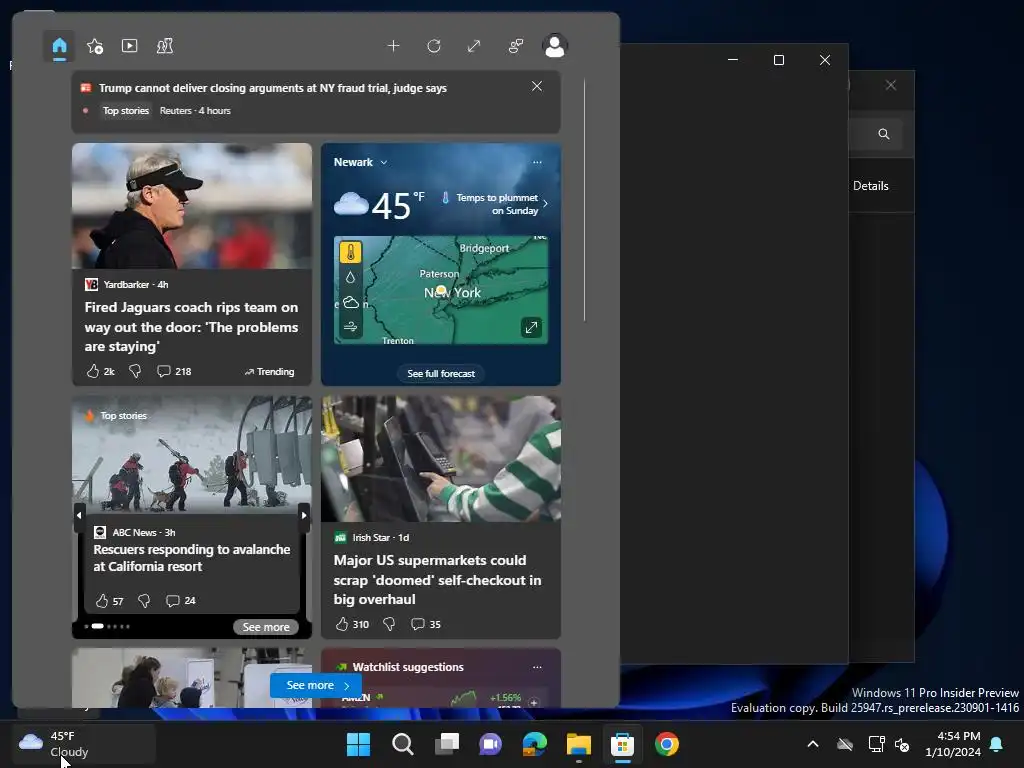
Task: Open comments on Jaguars coach story
Action: [174, 371]
